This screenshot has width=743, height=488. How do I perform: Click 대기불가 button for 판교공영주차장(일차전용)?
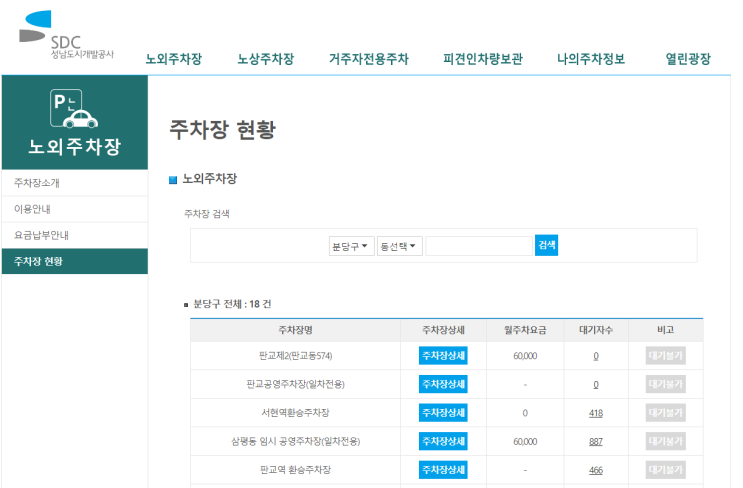point(665,384)
